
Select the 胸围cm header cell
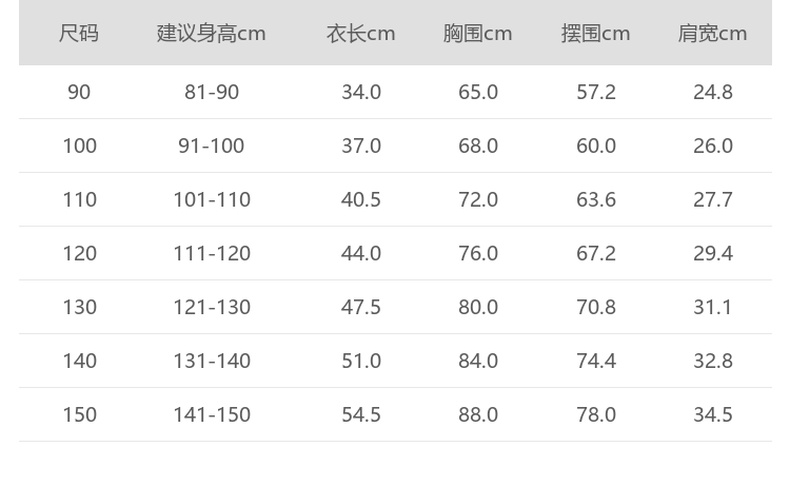[477, 34]
